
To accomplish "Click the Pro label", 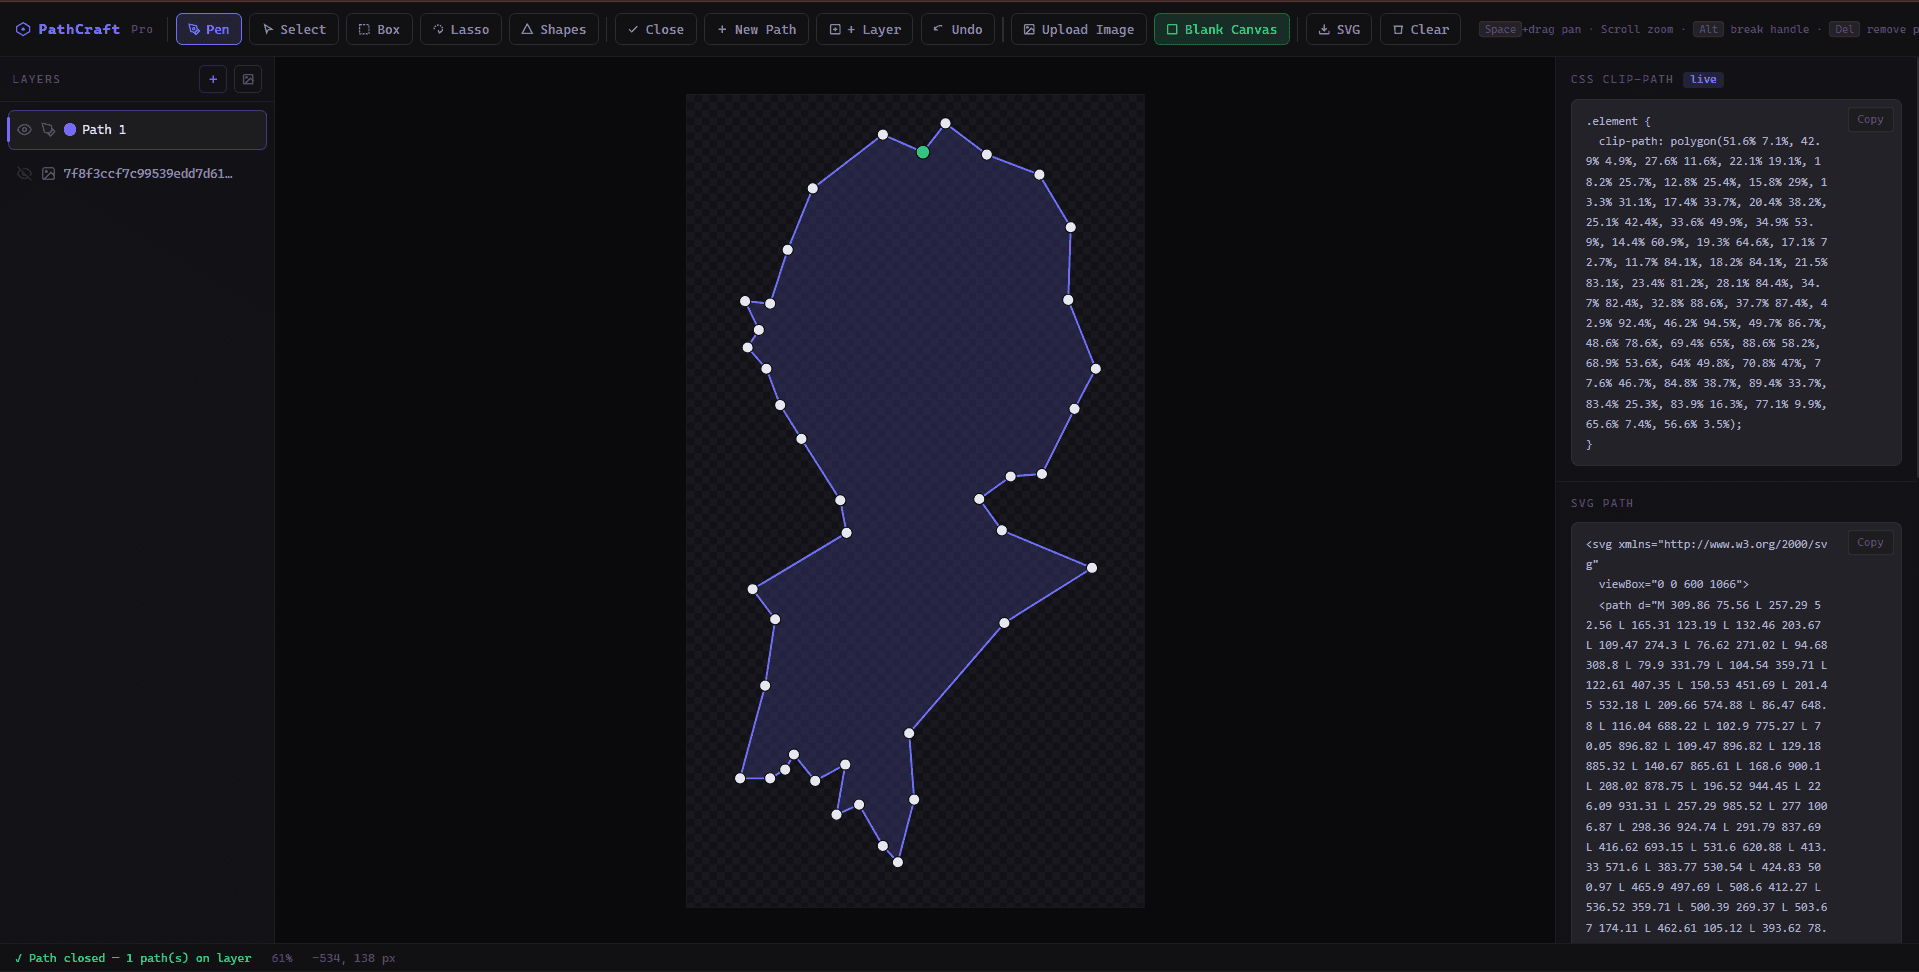I will coord(142,30).
